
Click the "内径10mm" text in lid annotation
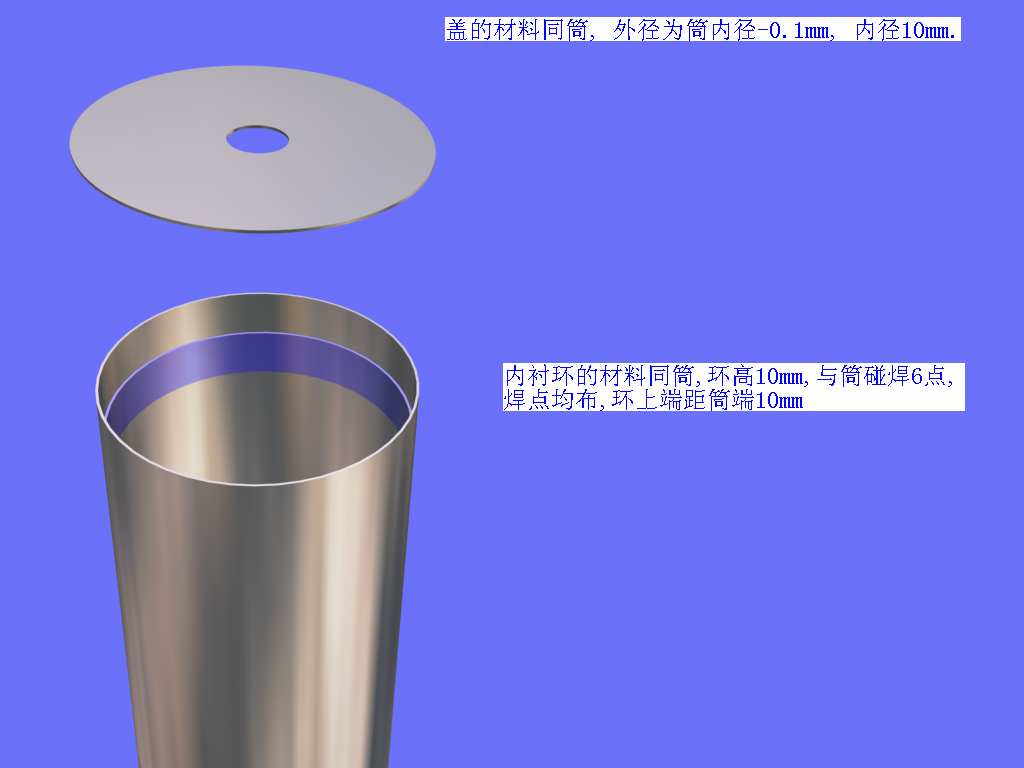906,30
